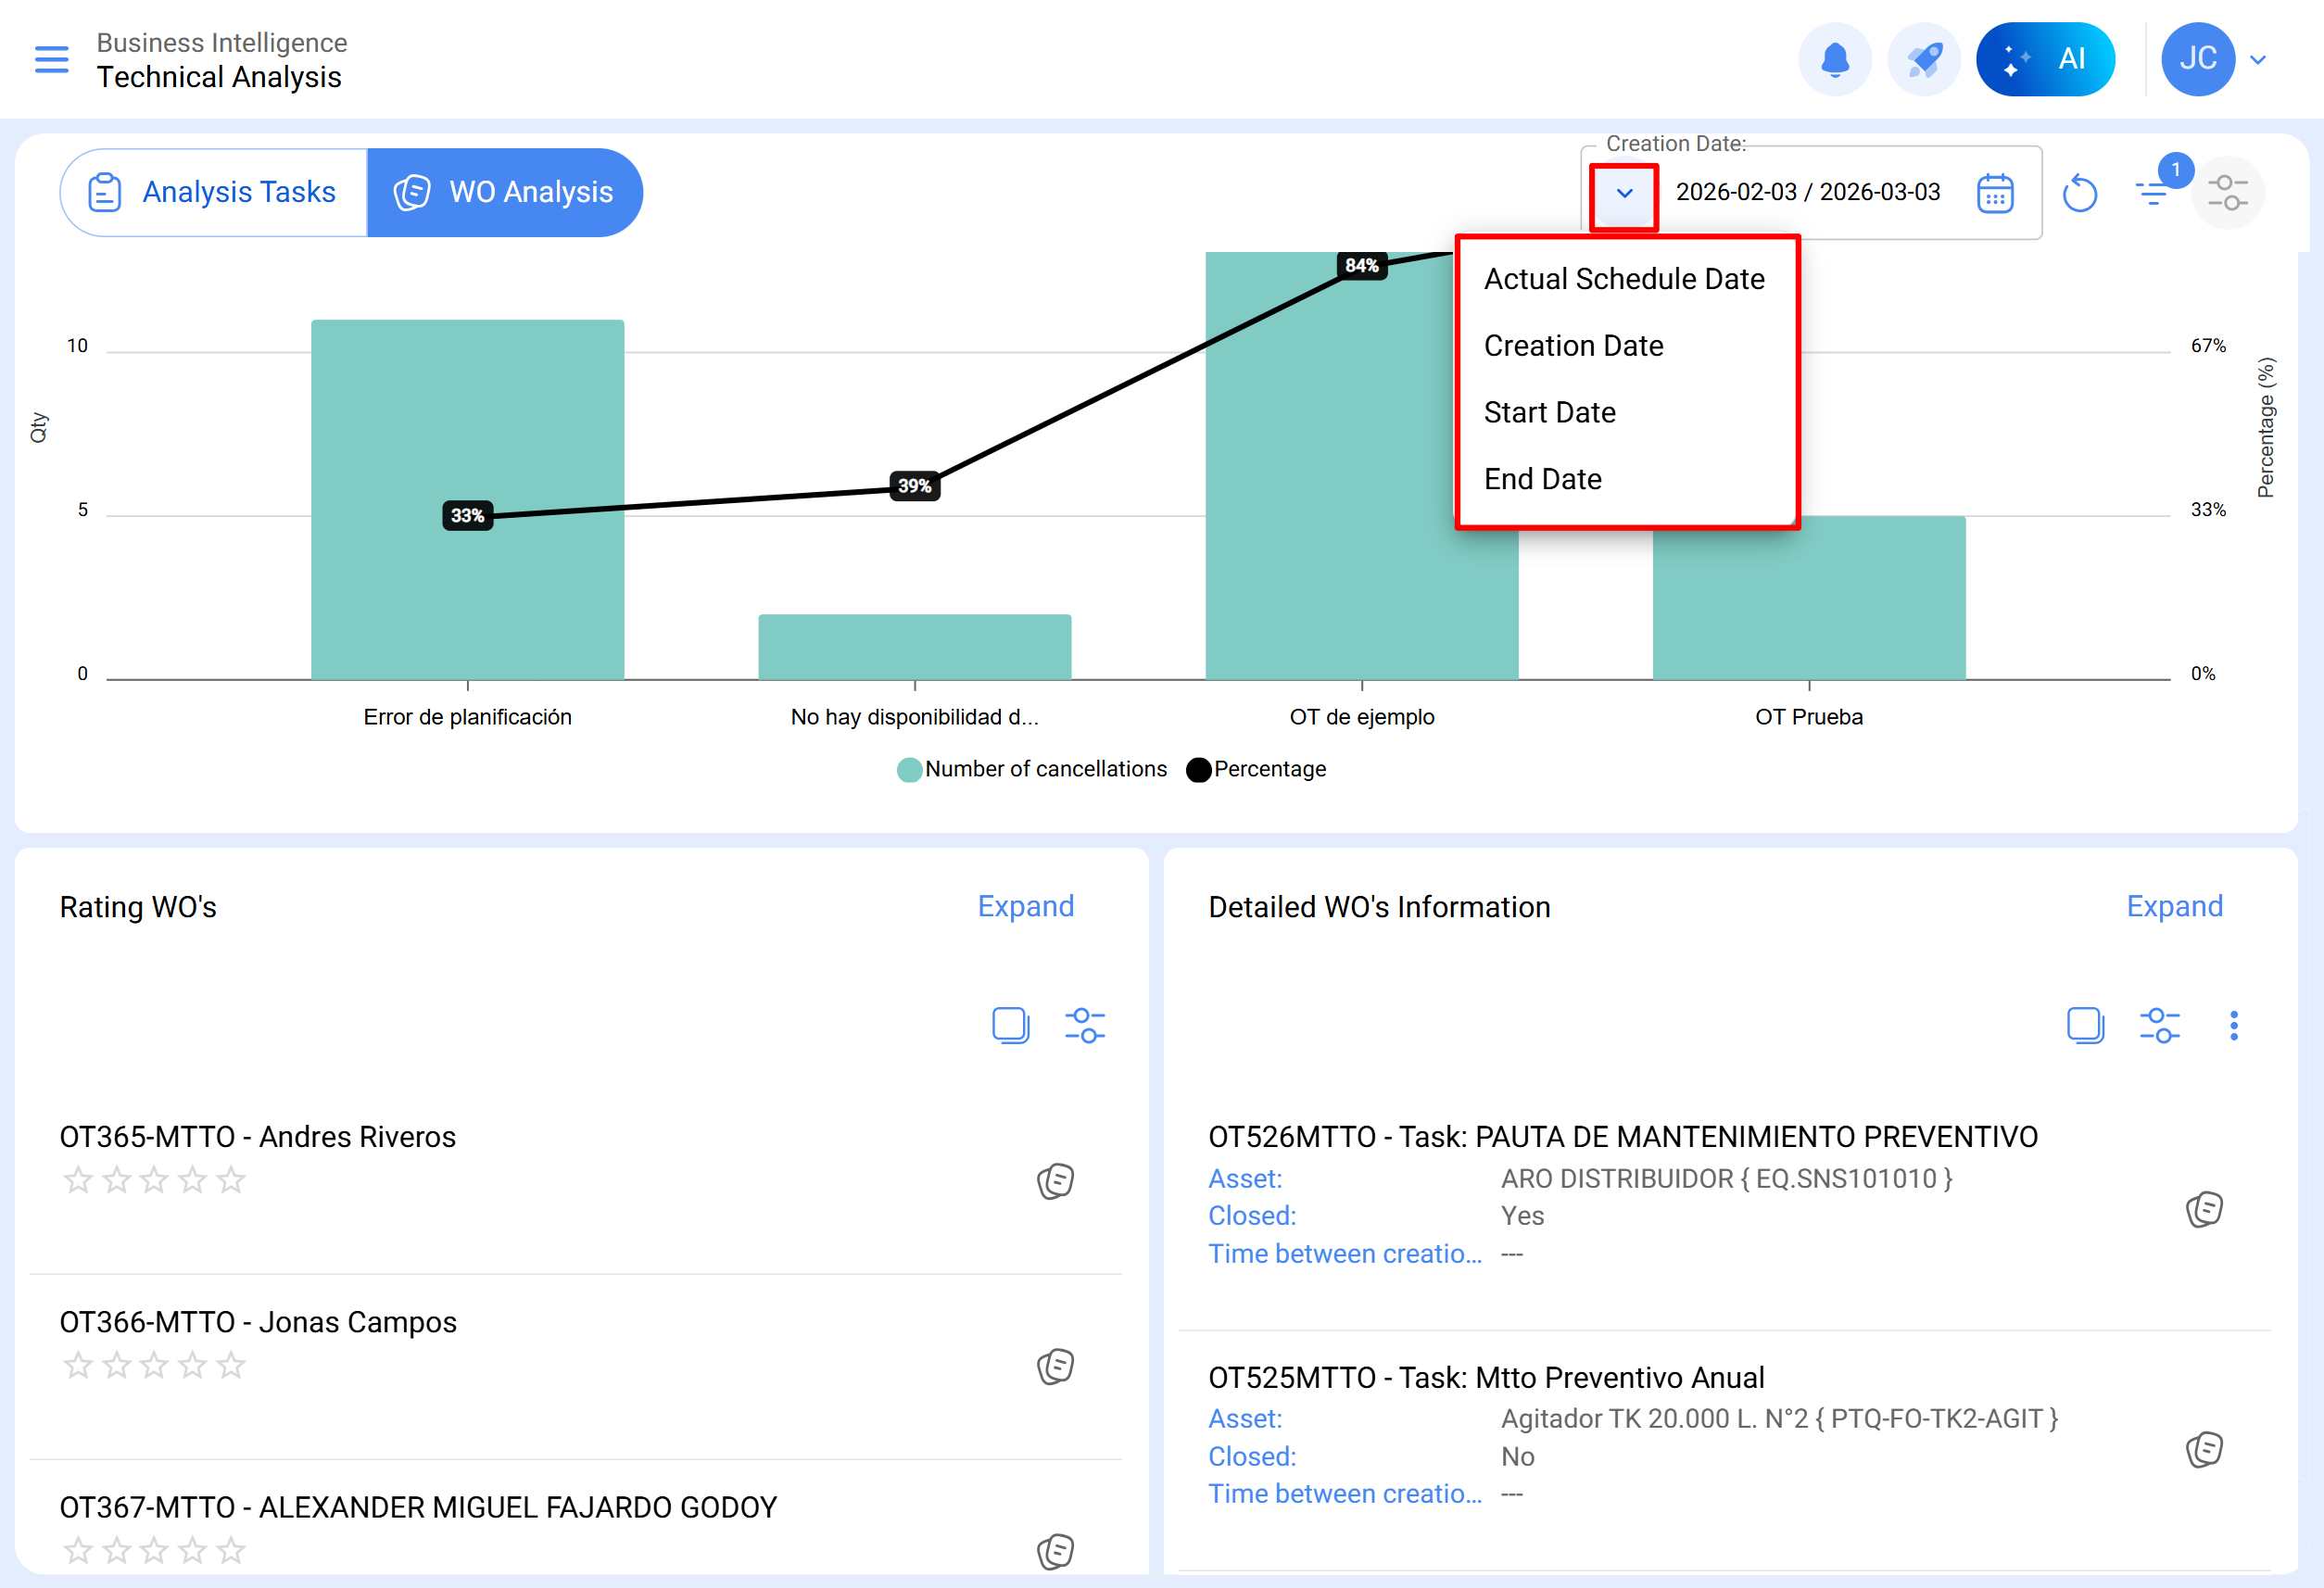Click the rocket icon in header
The height and width of the screenshot is (1588, 2324).
(x=1923, y=60)
